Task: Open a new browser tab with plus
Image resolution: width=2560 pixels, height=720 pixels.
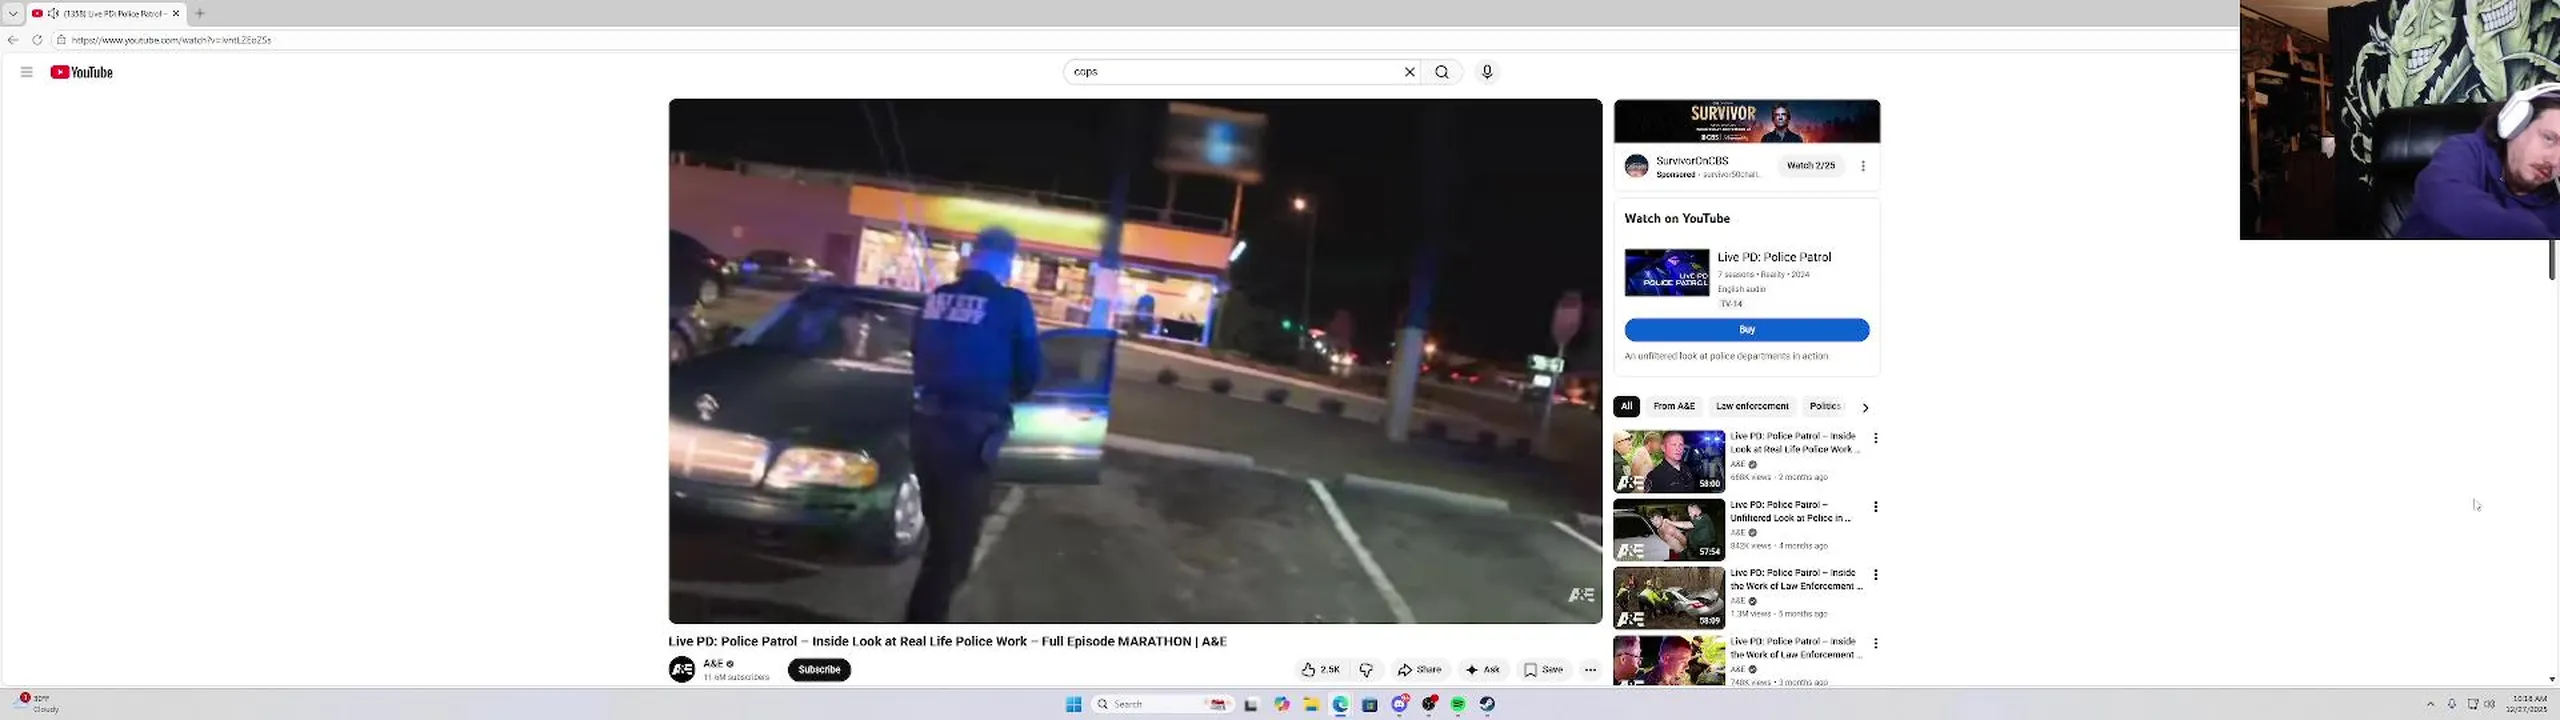Action: (200, 13)
